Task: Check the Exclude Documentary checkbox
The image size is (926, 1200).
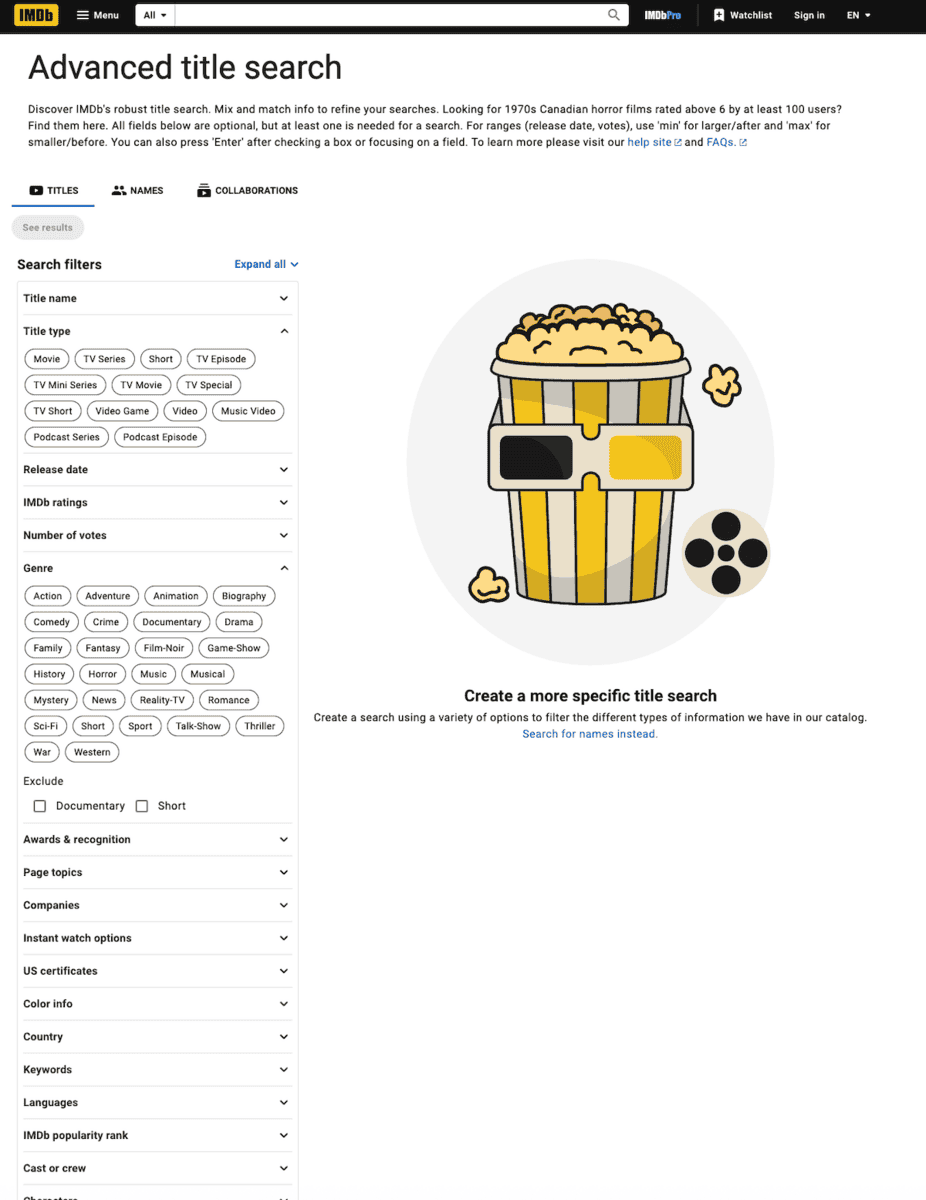Action: coord(40,806)
